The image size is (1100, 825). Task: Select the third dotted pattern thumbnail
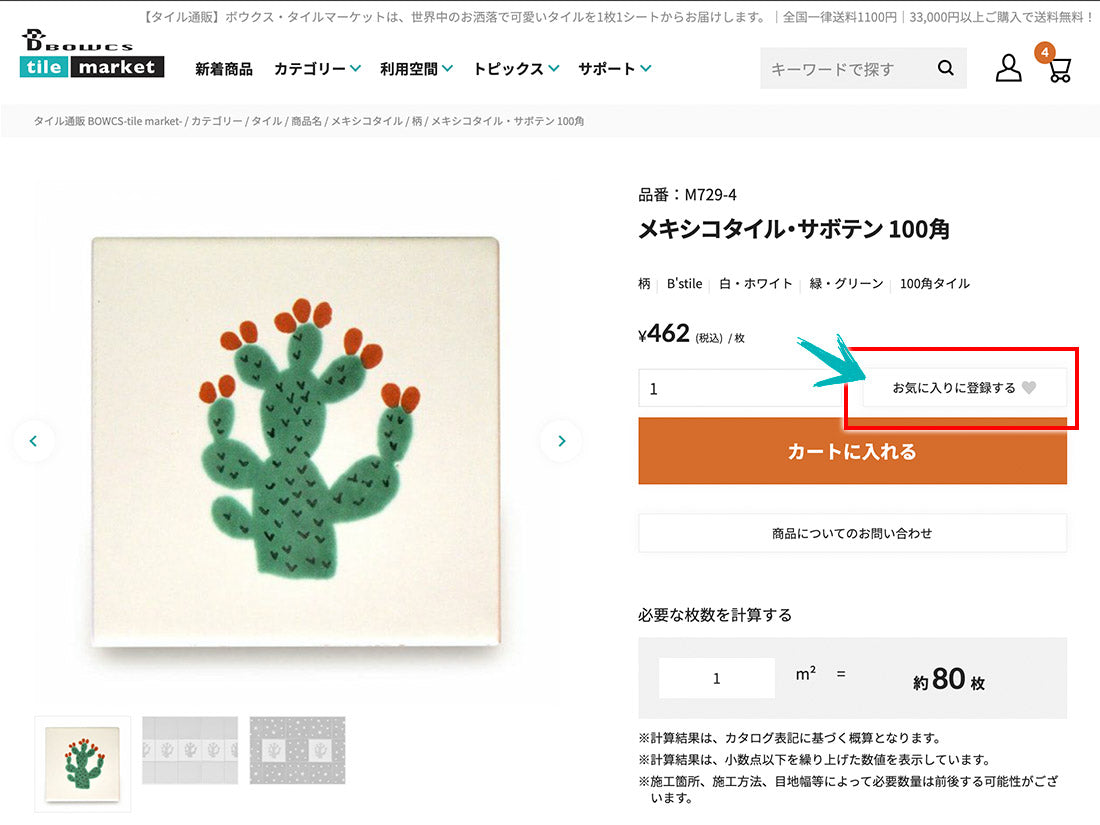click(297, 749)
